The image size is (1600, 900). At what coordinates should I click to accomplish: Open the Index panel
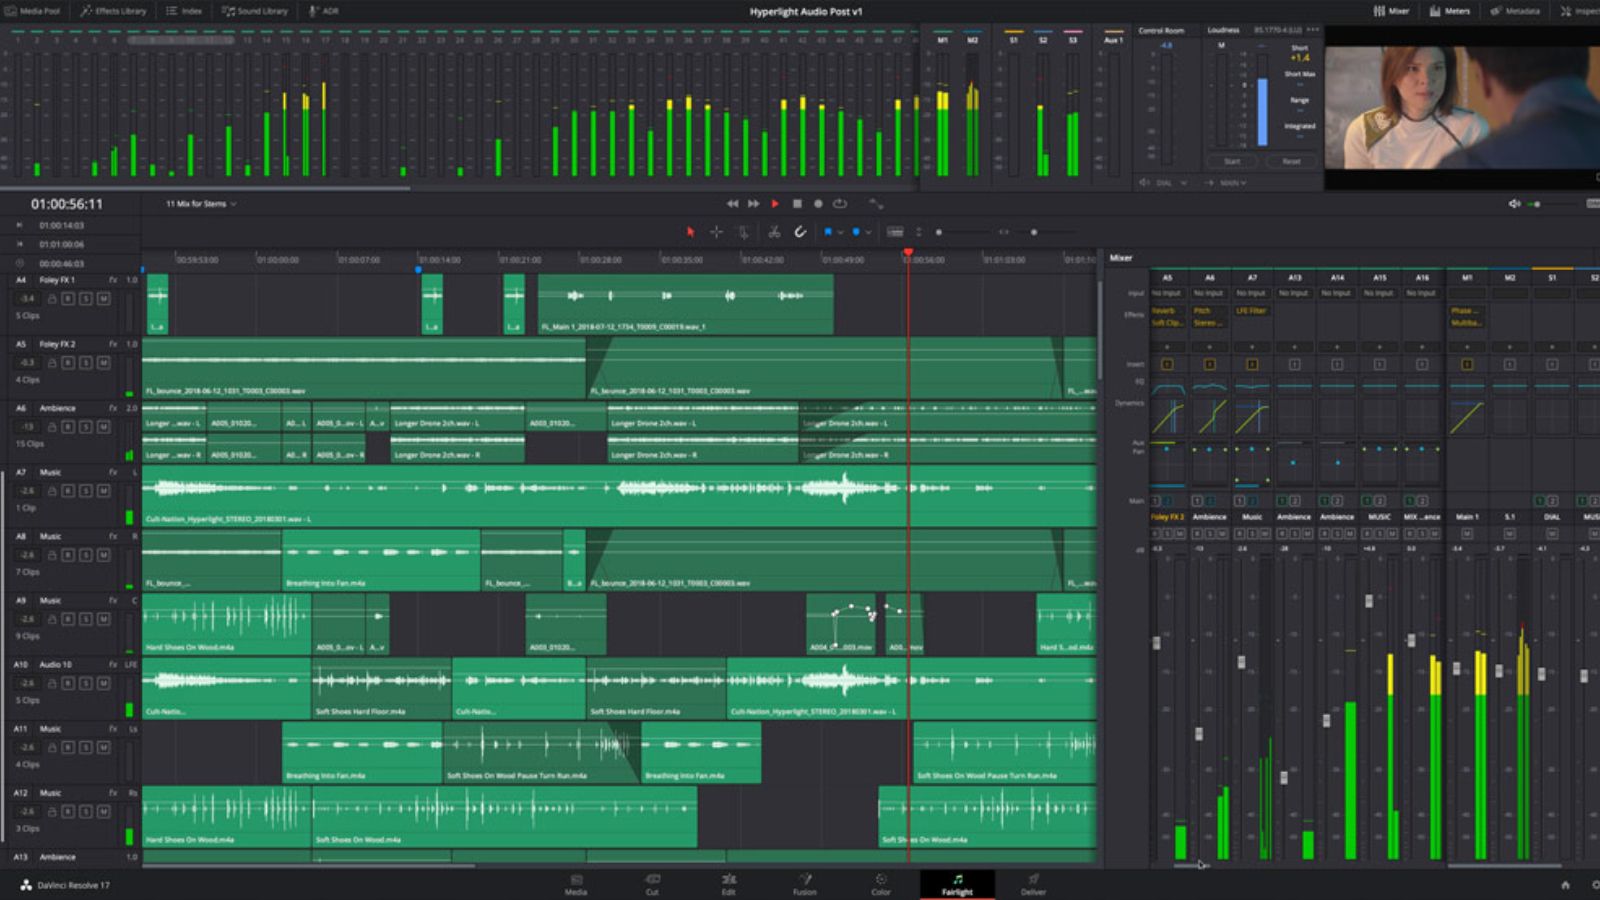(x=186, y=11)
